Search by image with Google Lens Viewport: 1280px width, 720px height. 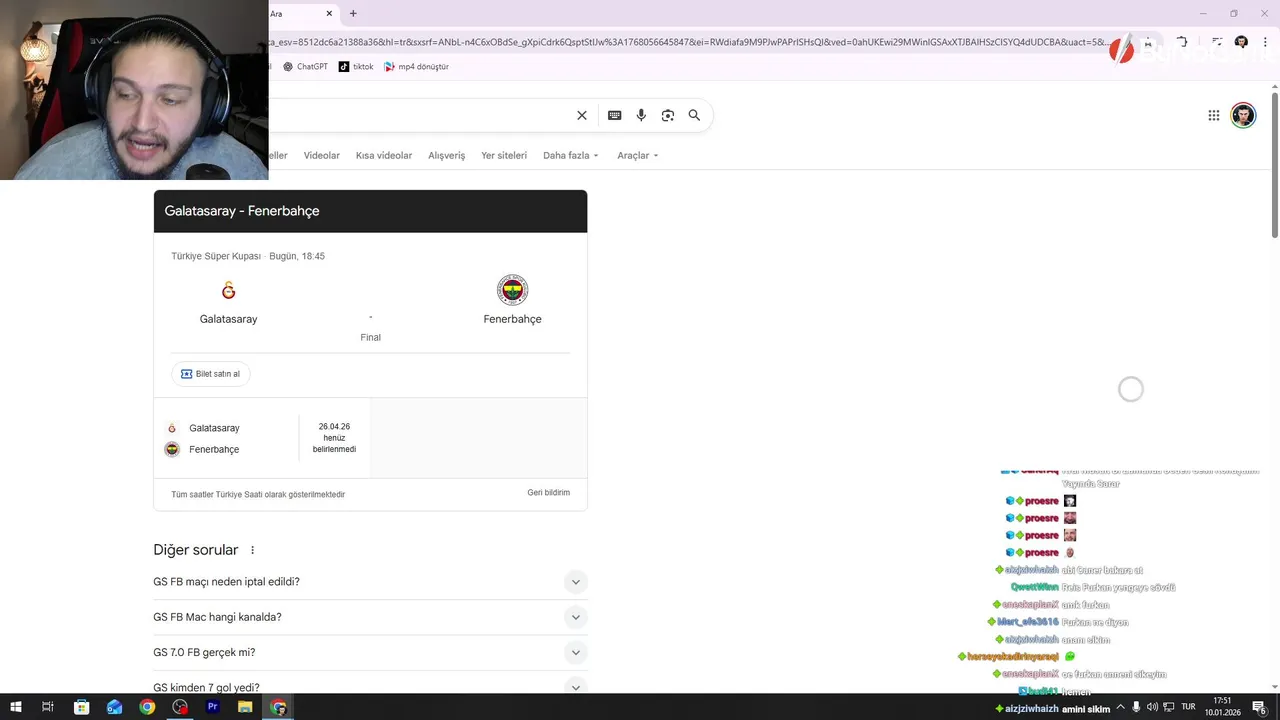click(x=668, y=115)
